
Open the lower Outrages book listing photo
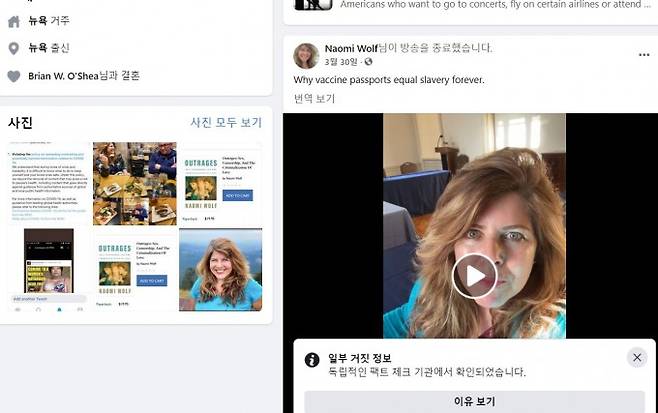135,270
